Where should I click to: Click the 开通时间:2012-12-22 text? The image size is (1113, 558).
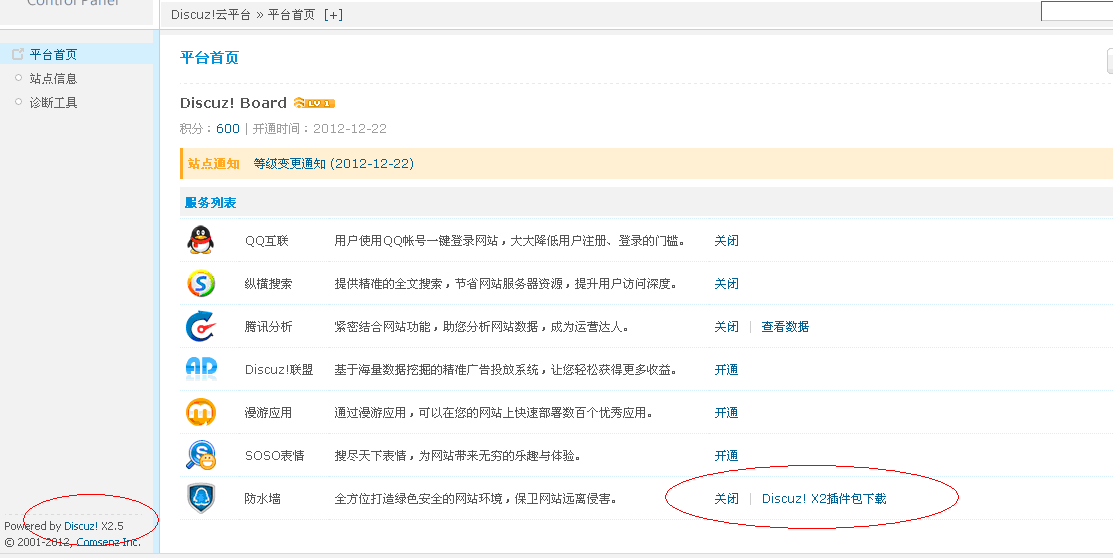coord(319,128)
